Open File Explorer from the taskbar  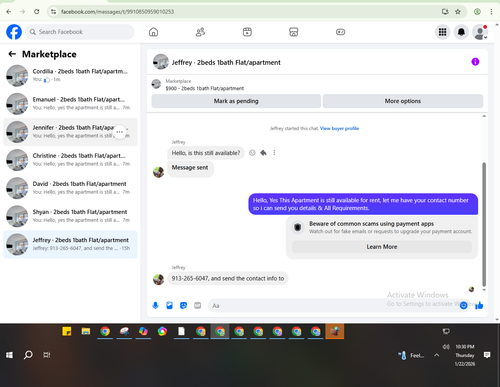tap(86, 331)
